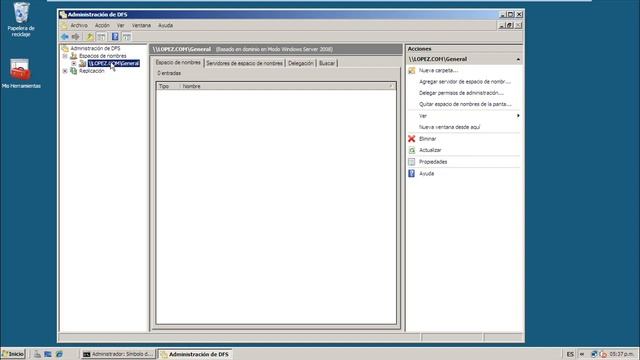Sort by the Tipo column header
640x360 pixels.
[168, 86]
